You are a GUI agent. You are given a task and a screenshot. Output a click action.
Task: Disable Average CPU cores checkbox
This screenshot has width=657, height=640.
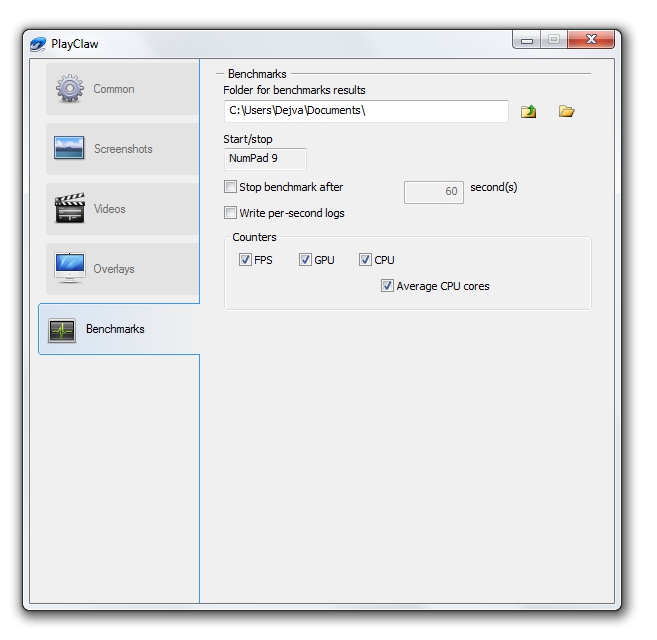tap(387, 286)
